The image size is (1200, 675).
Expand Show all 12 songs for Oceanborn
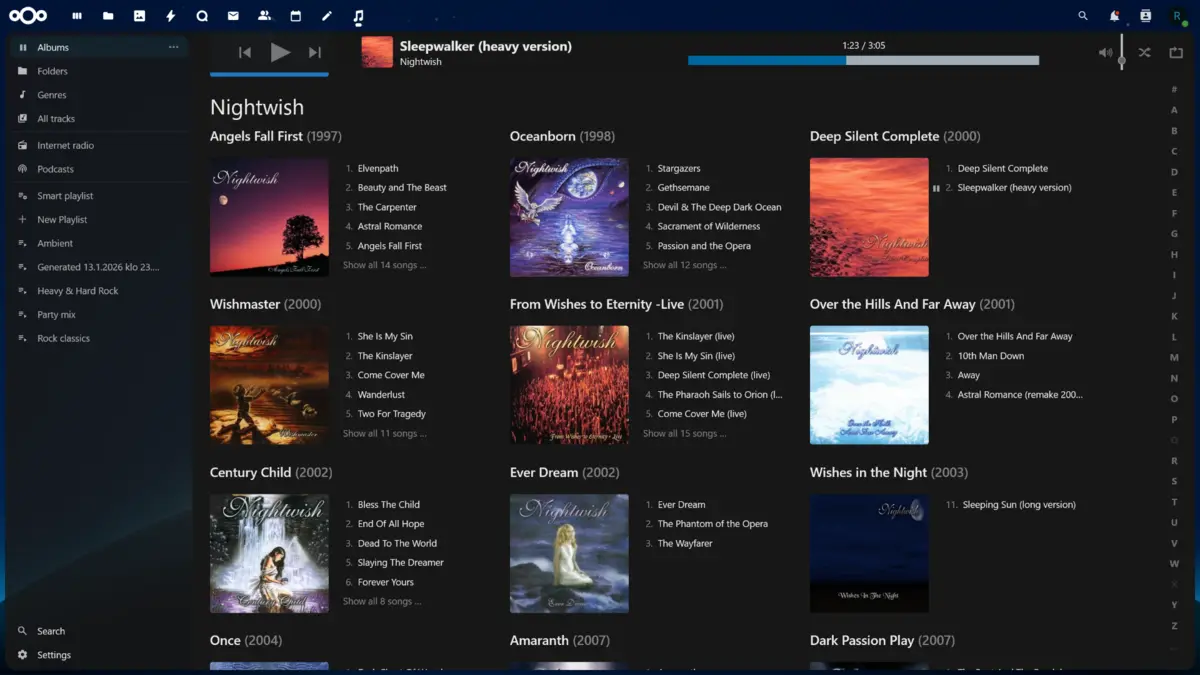[x=684, y=266]
